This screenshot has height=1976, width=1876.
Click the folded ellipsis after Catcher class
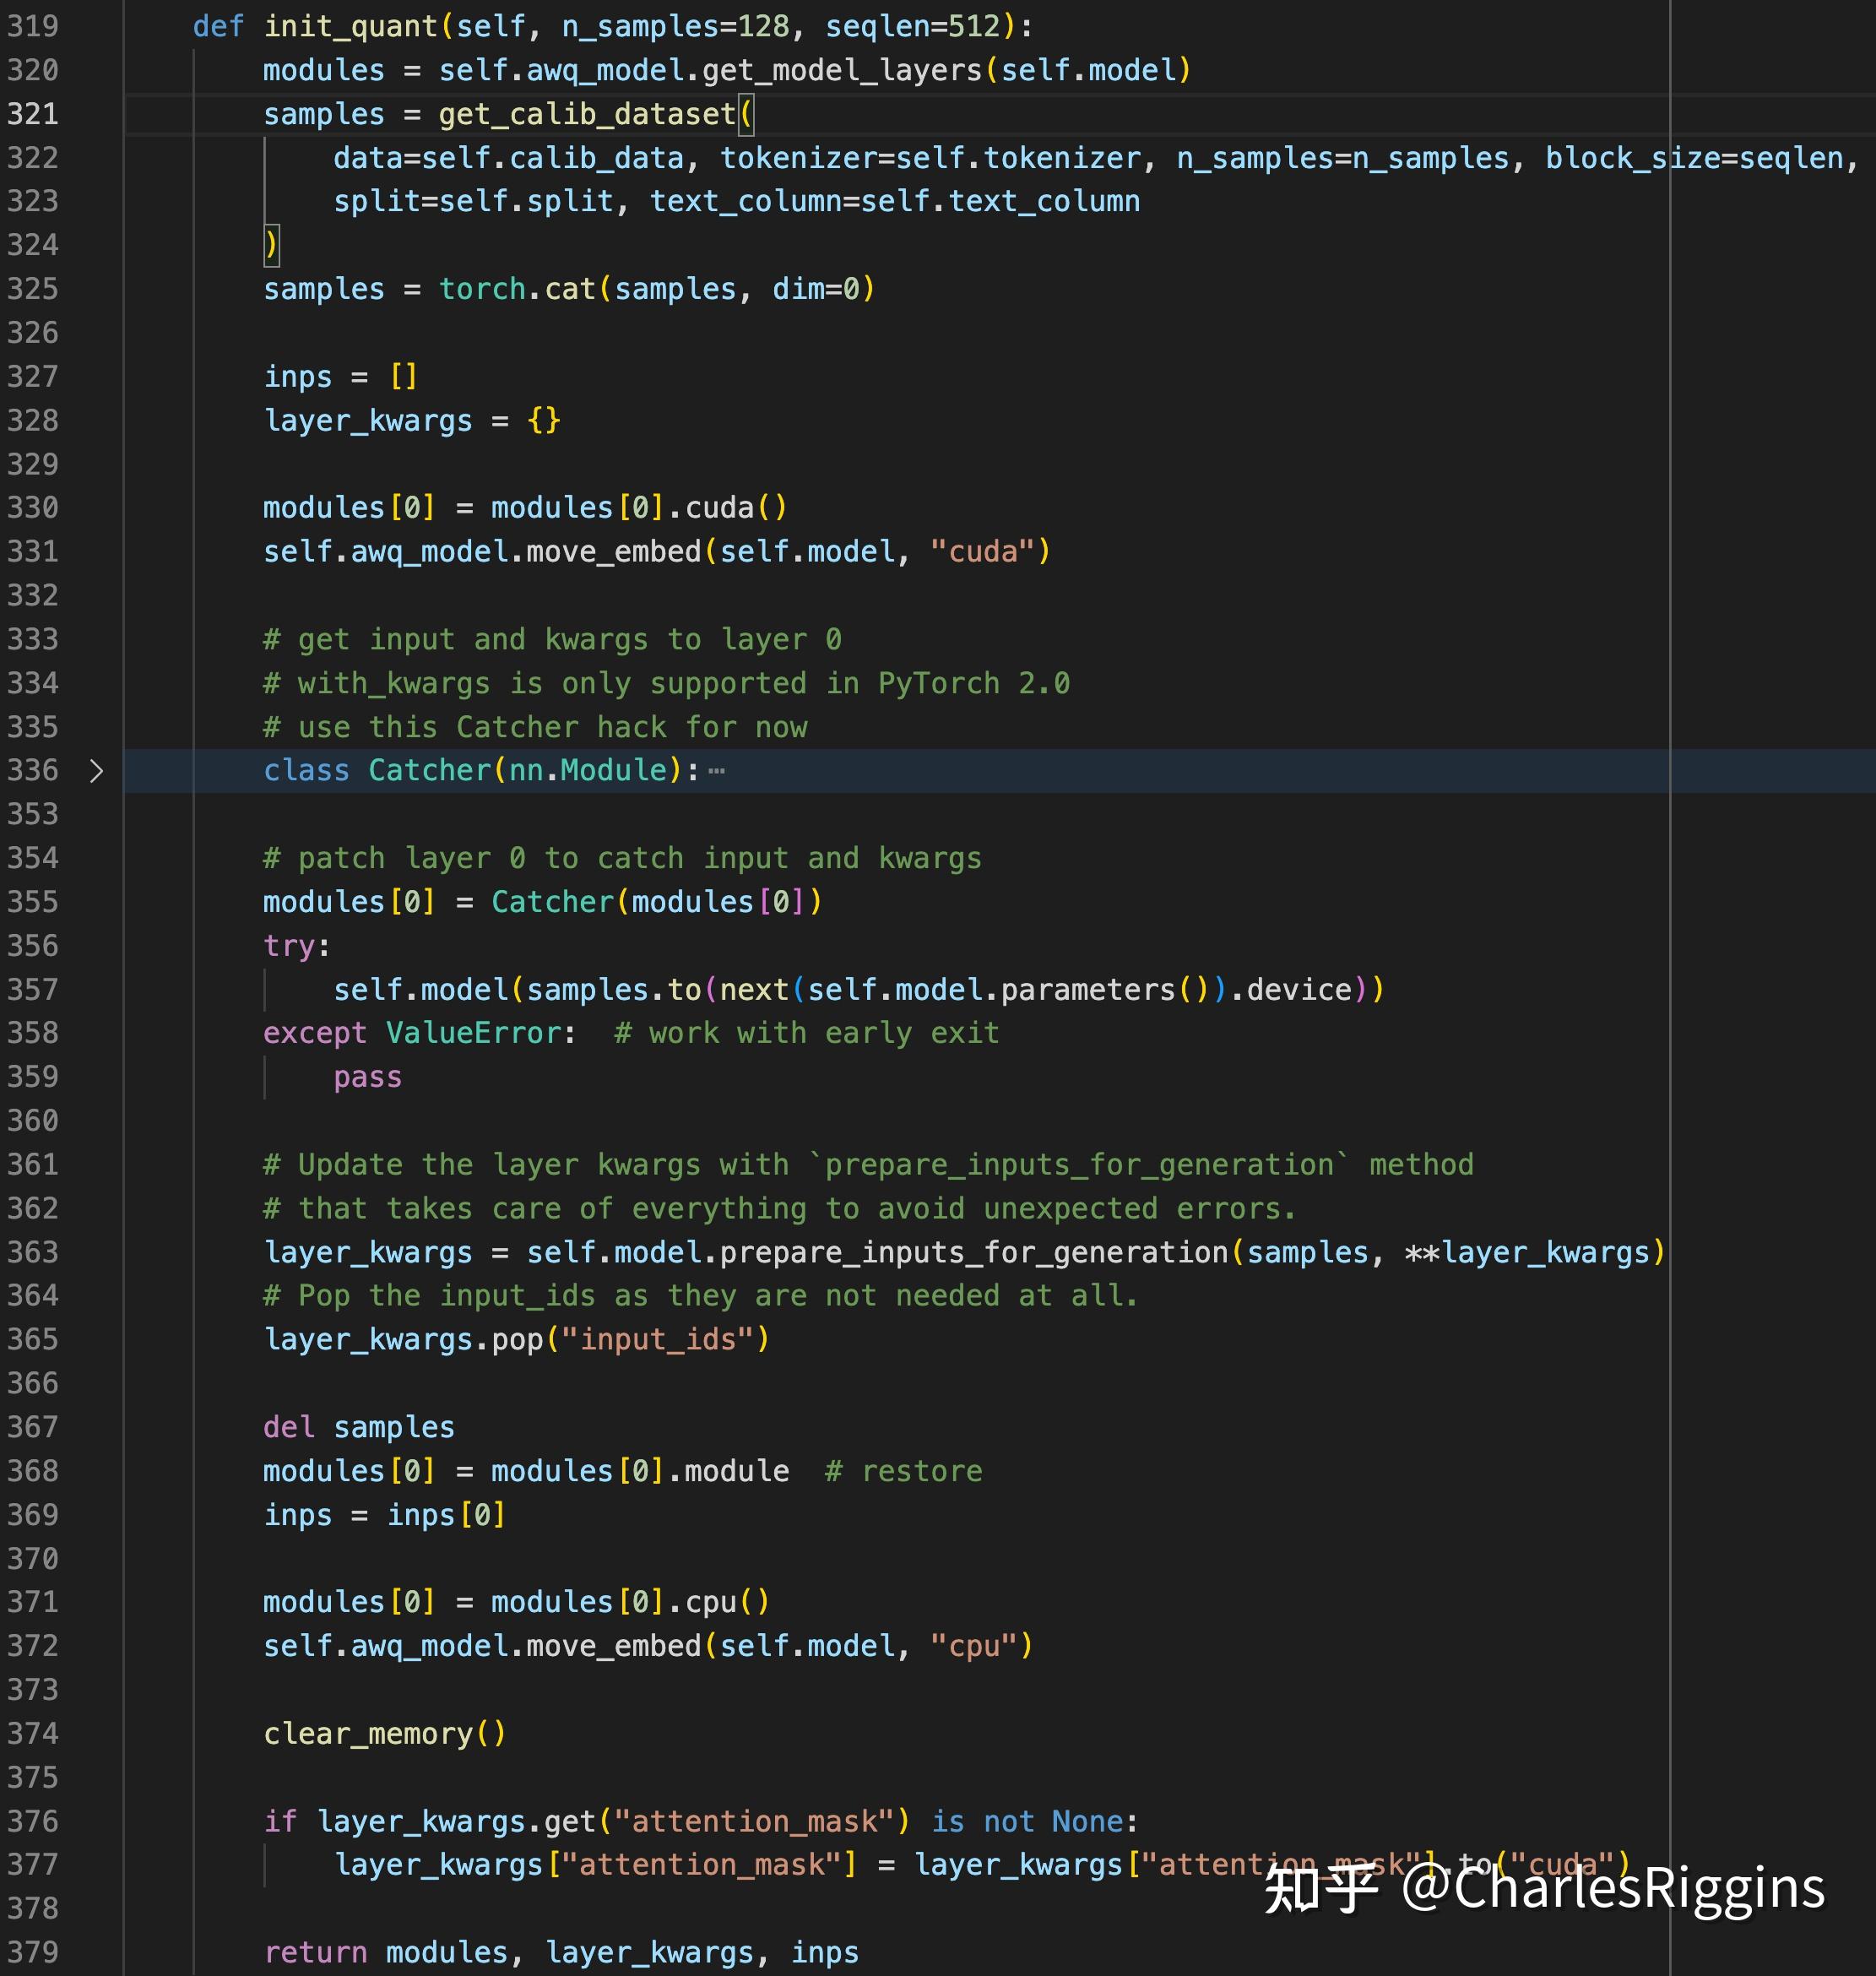pos(716,771)
